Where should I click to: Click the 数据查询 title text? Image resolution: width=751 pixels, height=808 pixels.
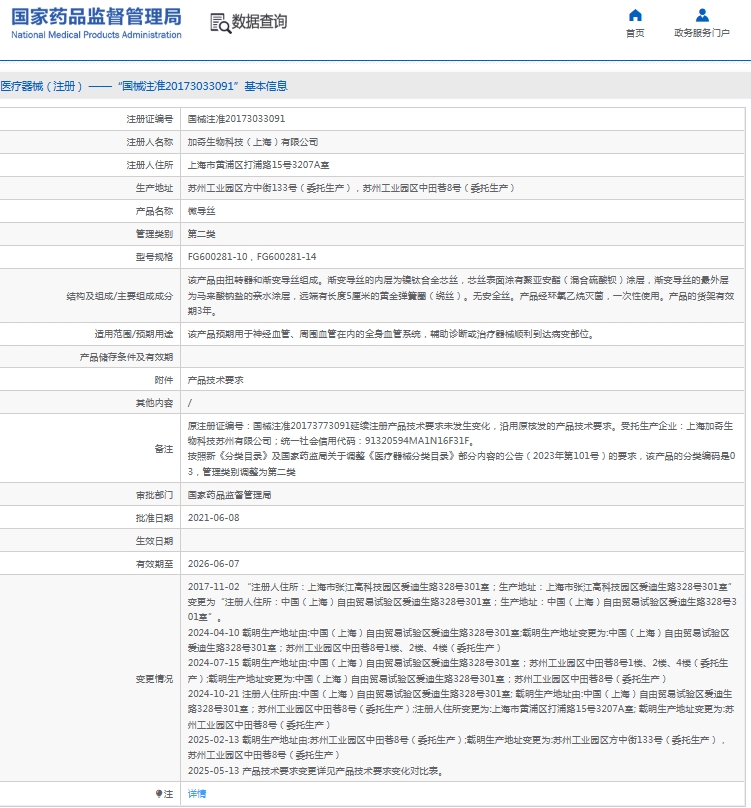pyautogui.click(x=259, y=22)
